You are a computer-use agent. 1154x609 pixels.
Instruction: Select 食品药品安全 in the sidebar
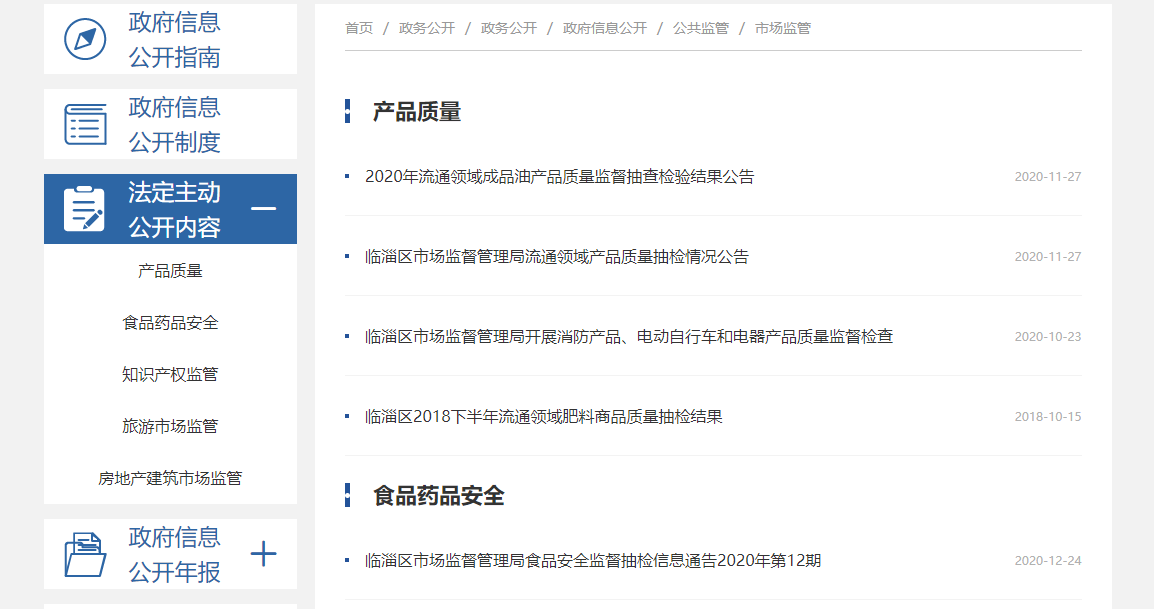tap(170, 323)
